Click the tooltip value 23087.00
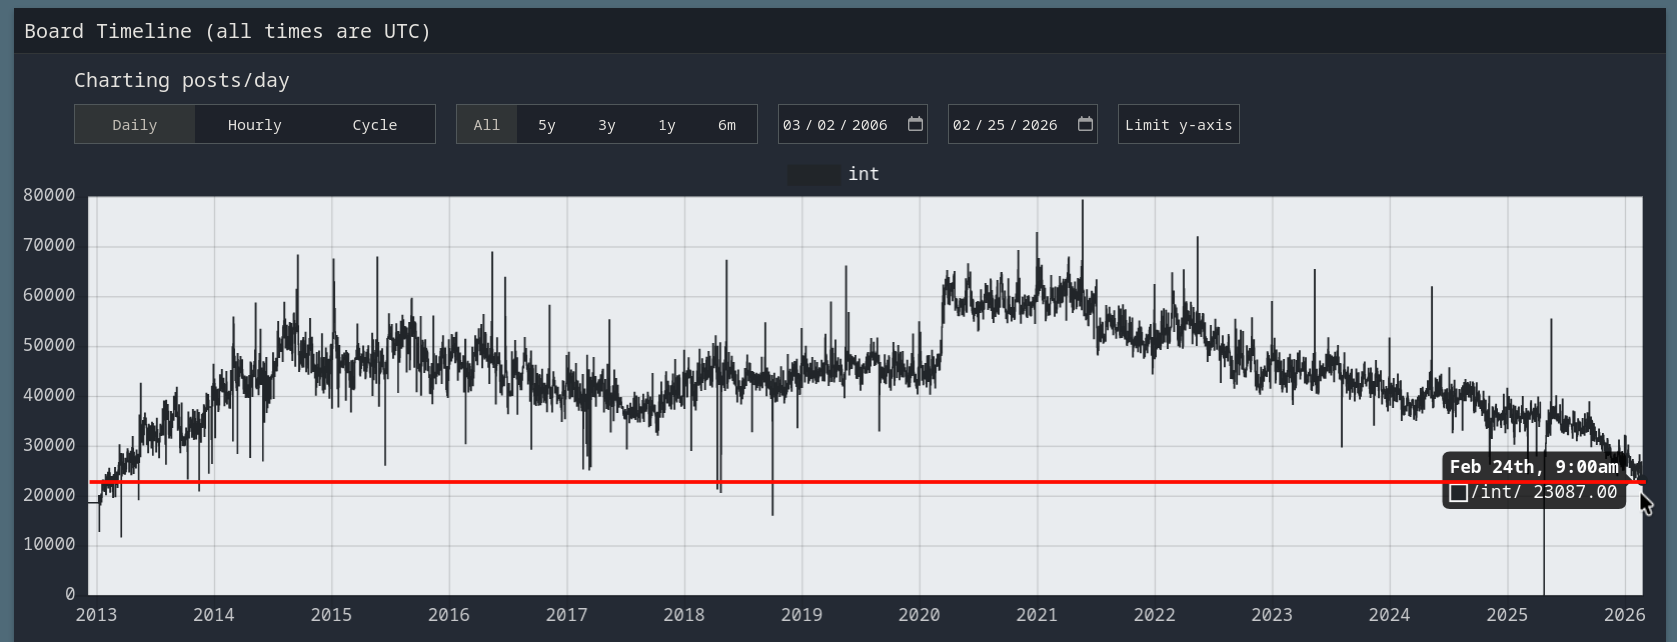The image size is (1677, 642). pyautogui.click(x=1575, y=492)
